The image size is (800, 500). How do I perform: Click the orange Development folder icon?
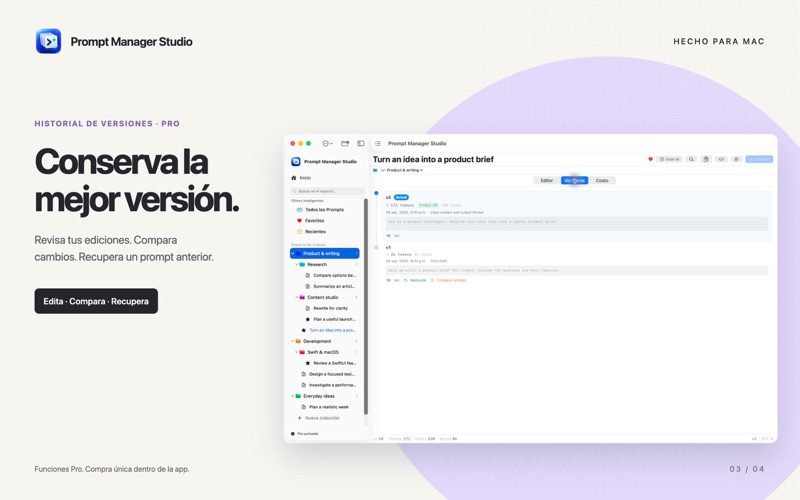298,341
